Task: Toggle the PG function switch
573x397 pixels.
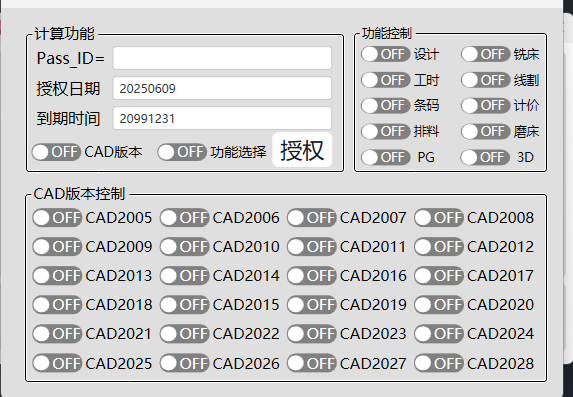Action: [386, 158]
